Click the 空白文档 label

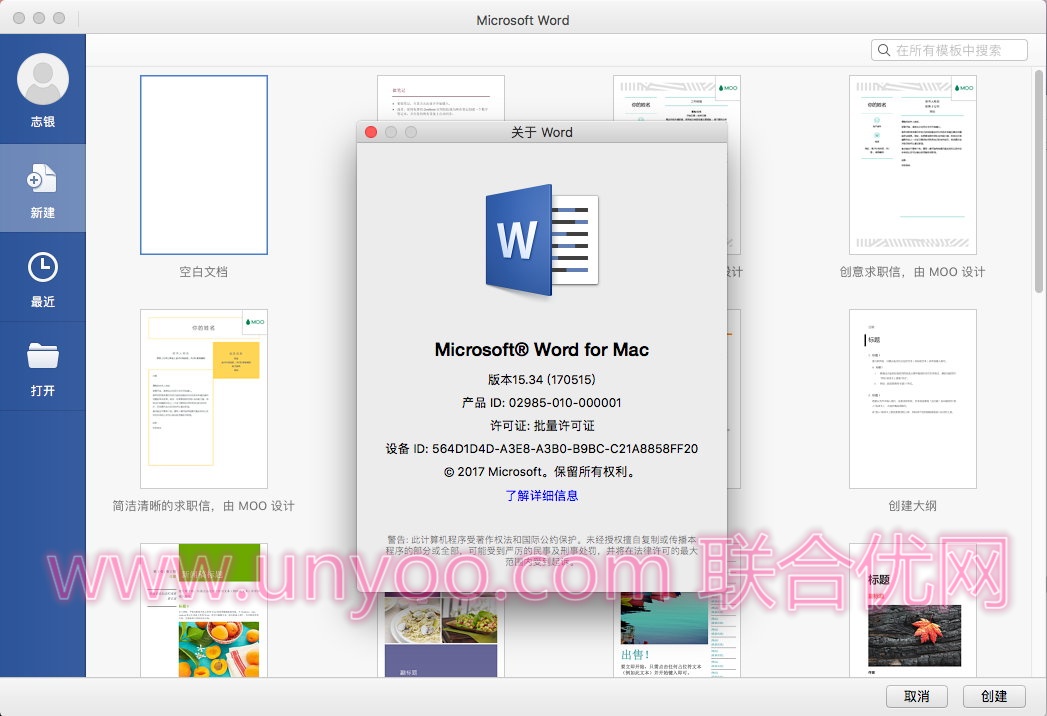pyautogui.click(x=204, y=272)
